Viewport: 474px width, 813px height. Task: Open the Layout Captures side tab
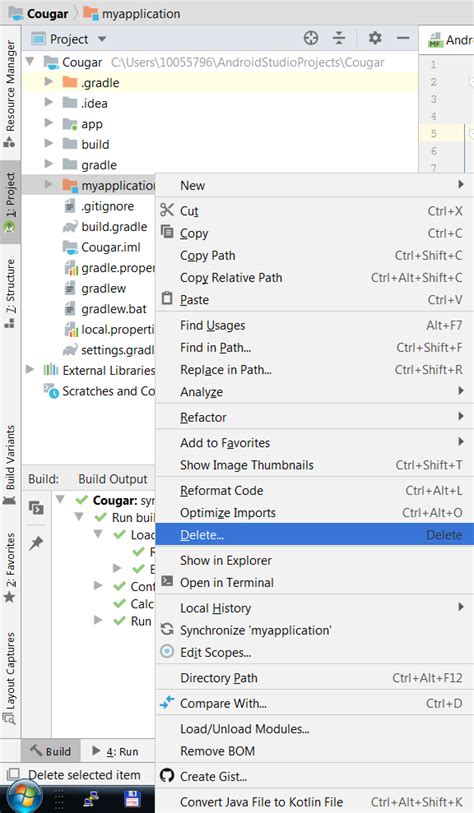tap(10, 677)
